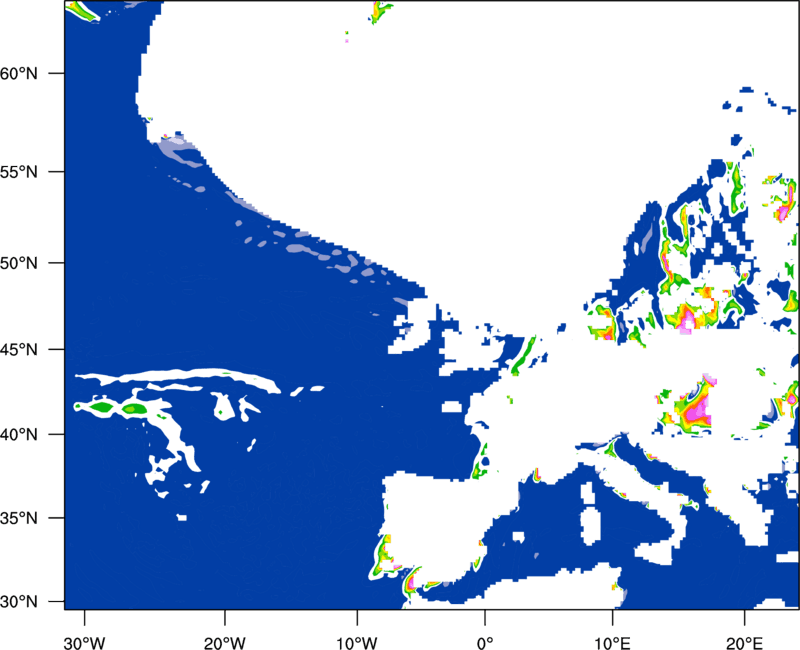Screen dimensions: 800x650
Task: Click the 40°N latitude label
Action: tap(19, 435)
